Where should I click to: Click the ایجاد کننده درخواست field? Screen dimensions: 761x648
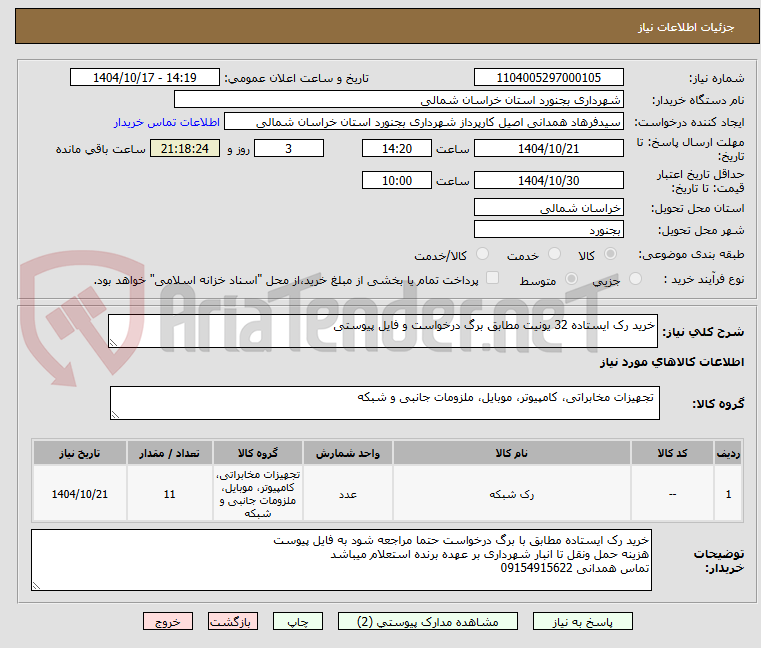tap(424, 121)
